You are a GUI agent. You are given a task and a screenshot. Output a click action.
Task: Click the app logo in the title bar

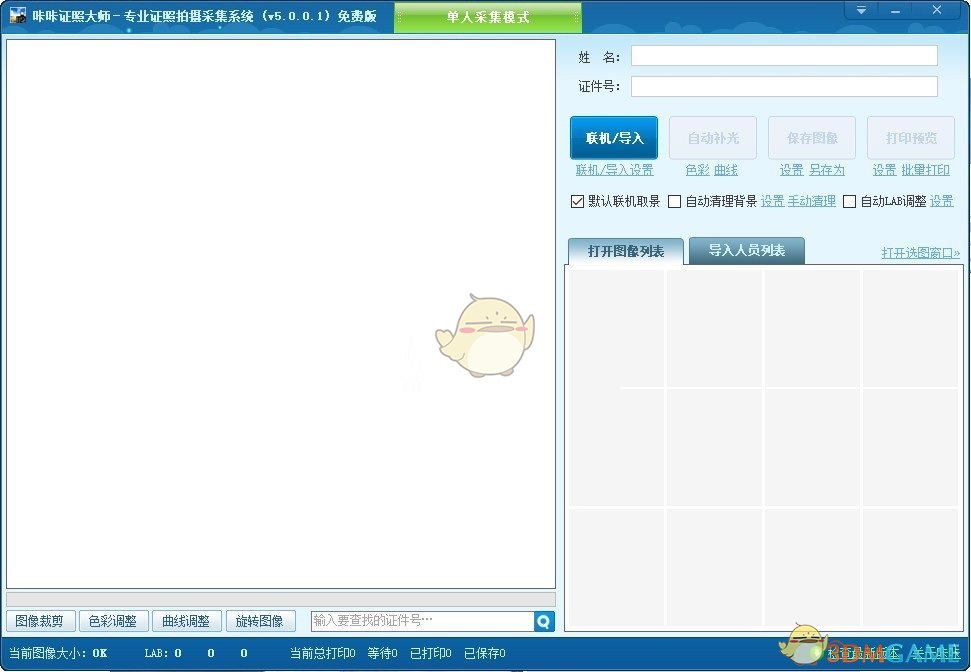coord(16,16)
